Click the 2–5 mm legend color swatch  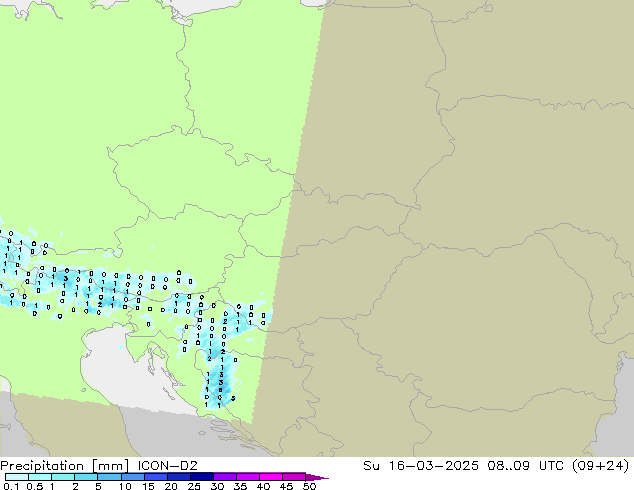86,477
